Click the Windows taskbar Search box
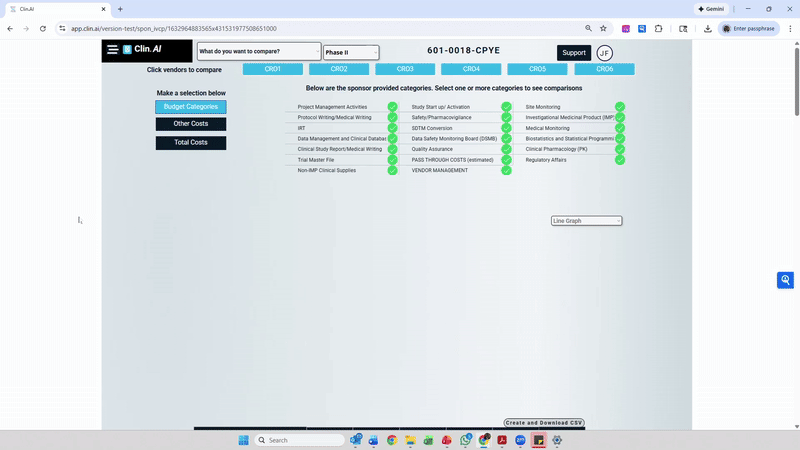Image resolution: width=800 pixels, height=450 pixels. (299, 440)
